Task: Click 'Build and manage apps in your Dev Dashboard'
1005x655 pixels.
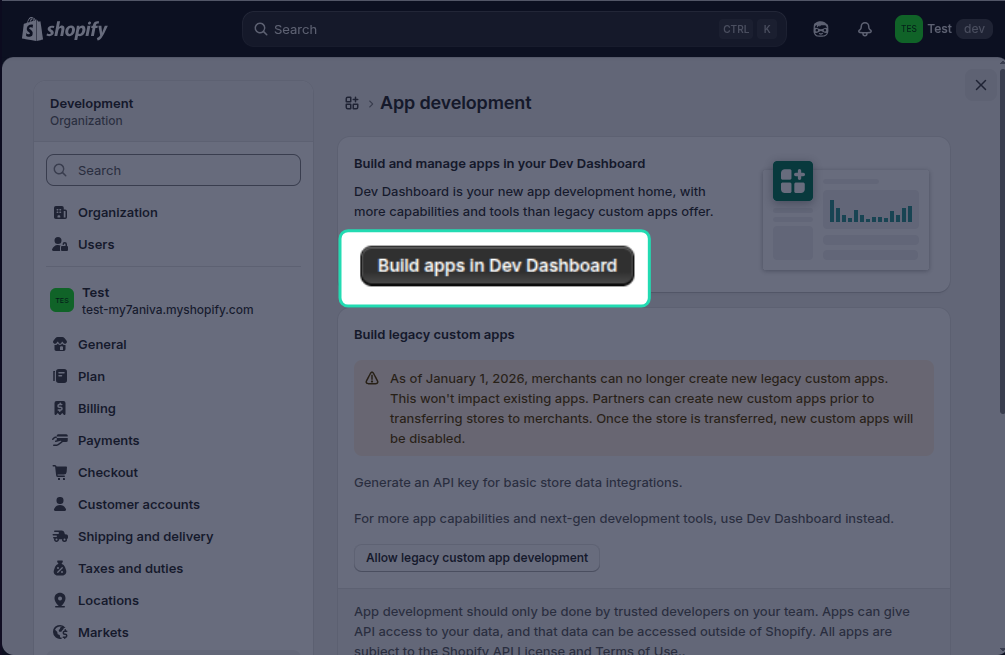Action: (499, 163)
